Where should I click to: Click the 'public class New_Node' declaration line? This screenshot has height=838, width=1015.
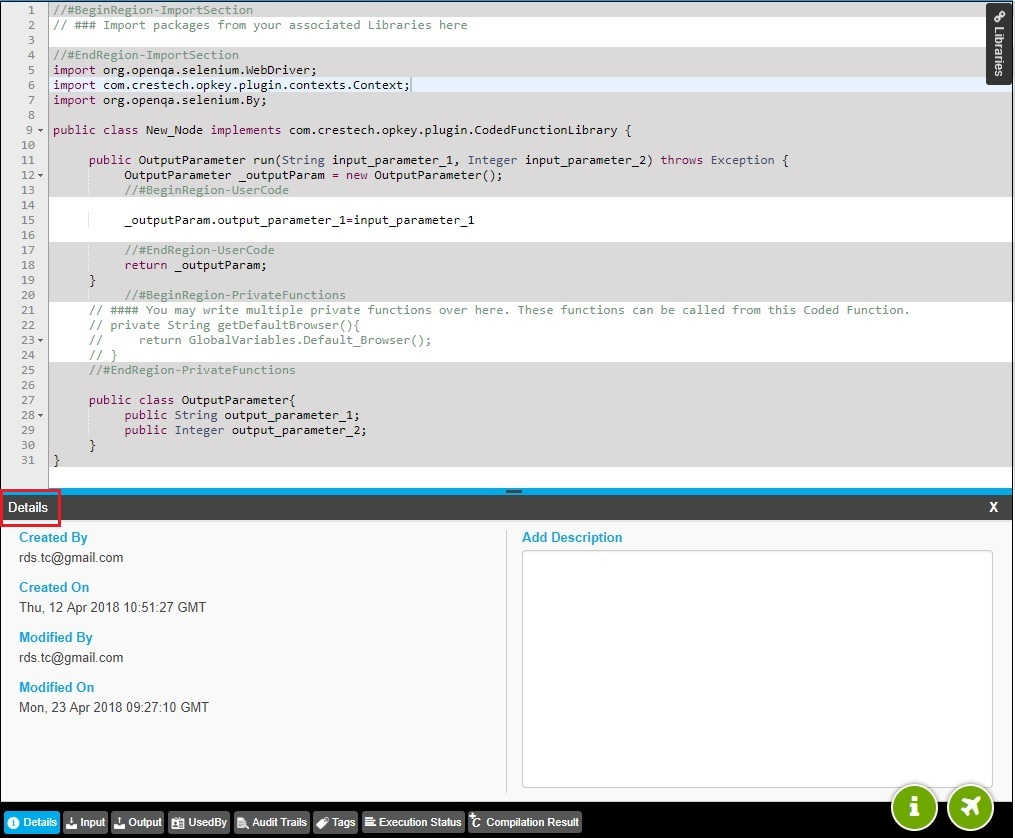click(342, 130)
